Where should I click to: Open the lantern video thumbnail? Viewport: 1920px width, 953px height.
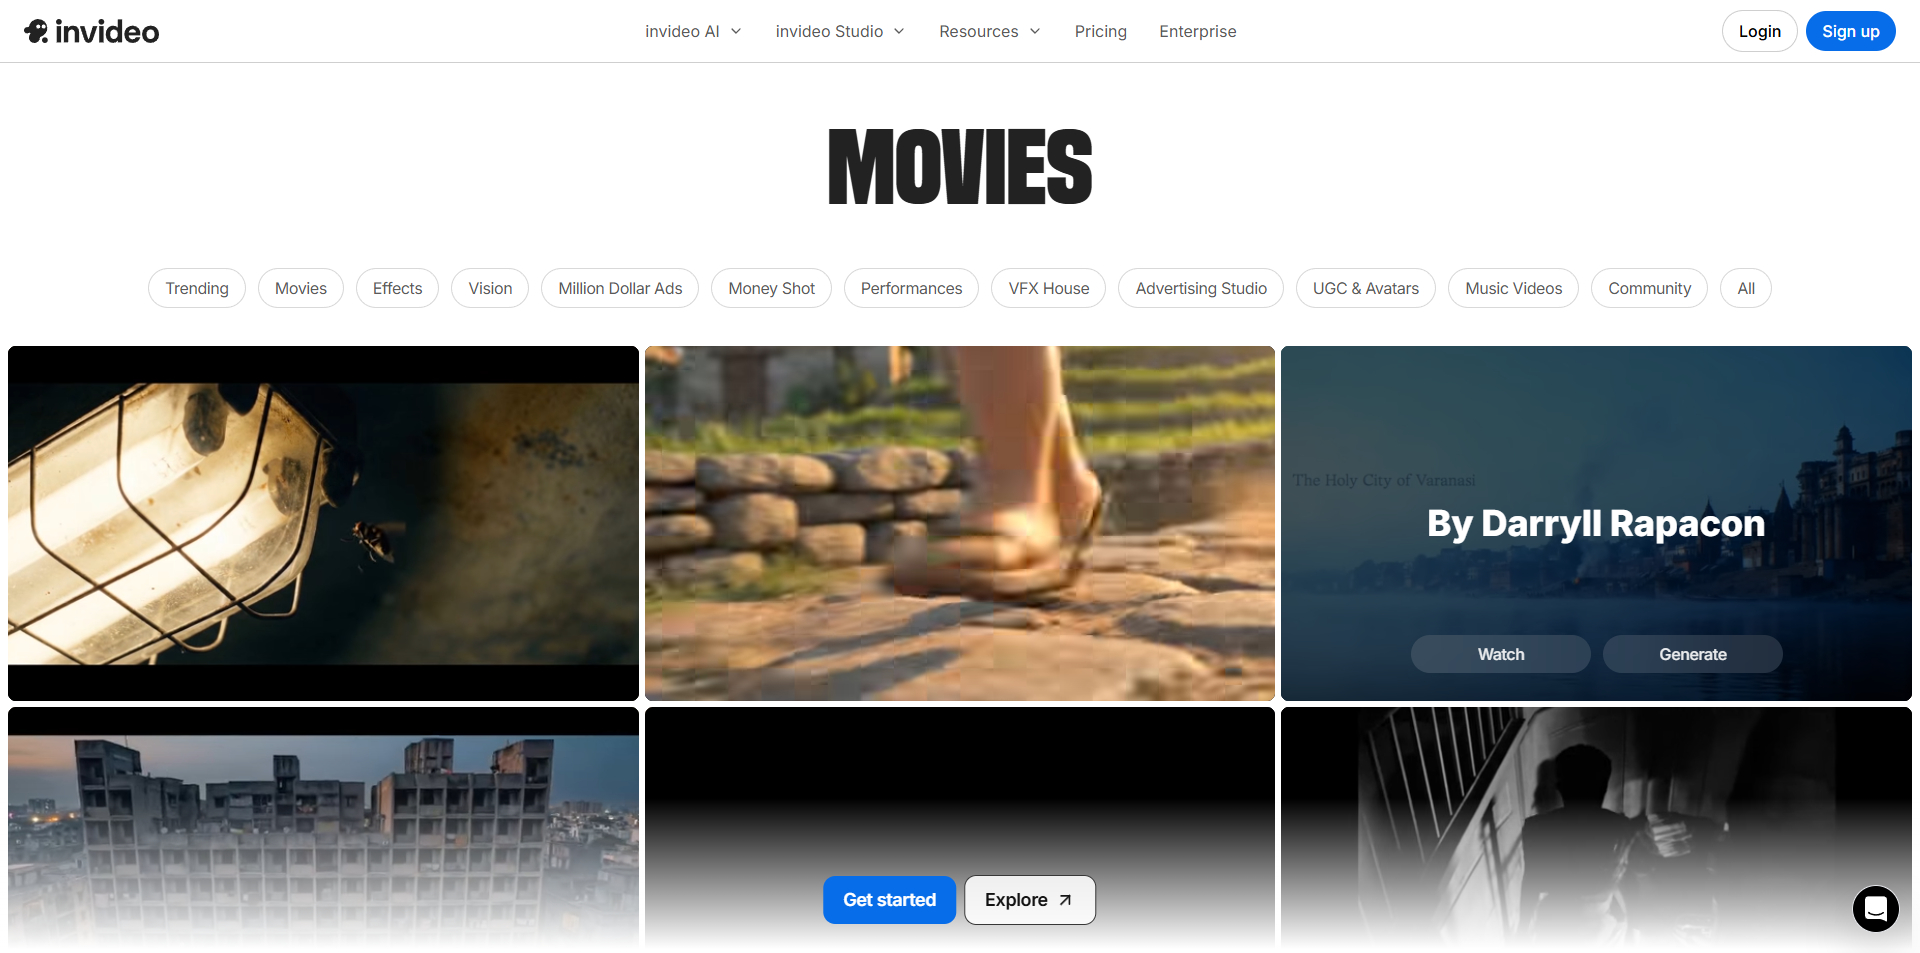tap(322, 522)
